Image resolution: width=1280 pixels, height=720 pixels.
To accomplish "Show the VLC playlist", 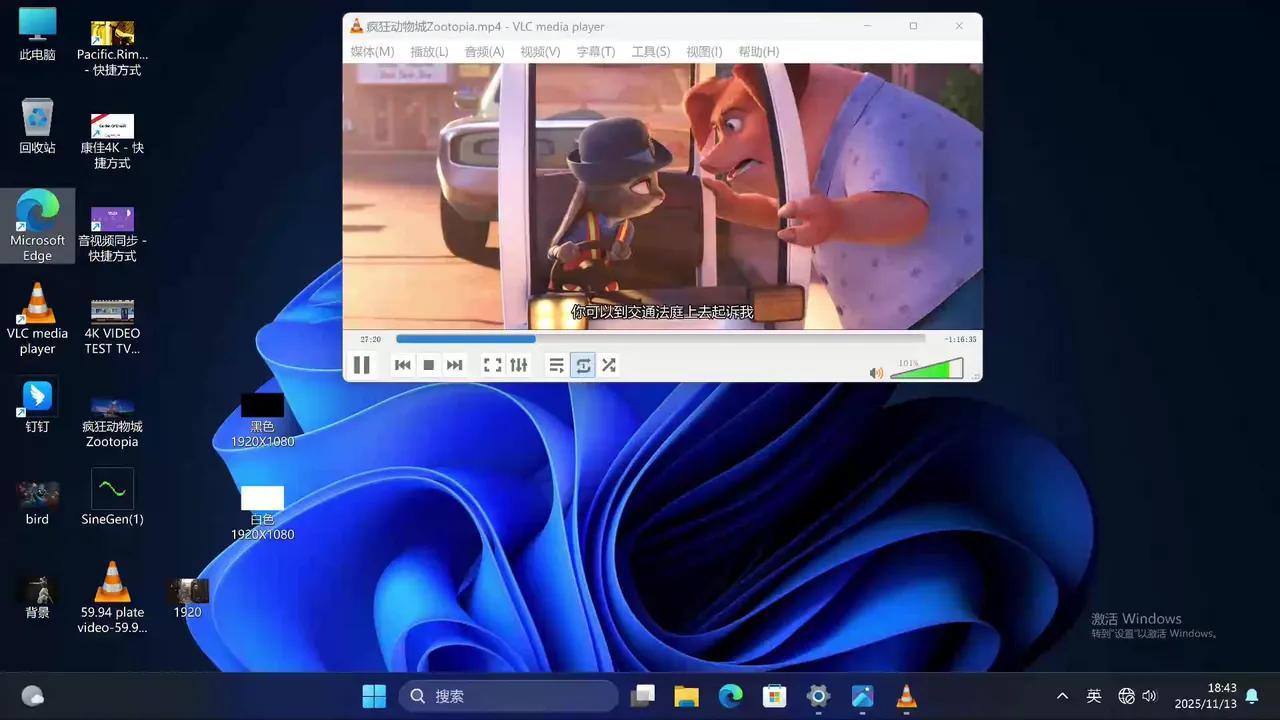I will point(557,365).
